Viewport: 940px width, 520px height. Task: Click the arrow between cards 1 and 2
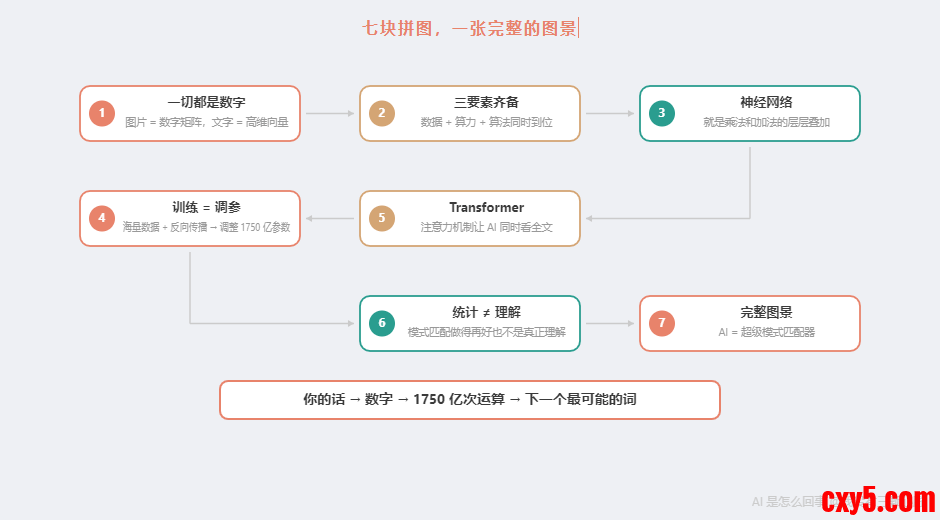pos(330,113)
